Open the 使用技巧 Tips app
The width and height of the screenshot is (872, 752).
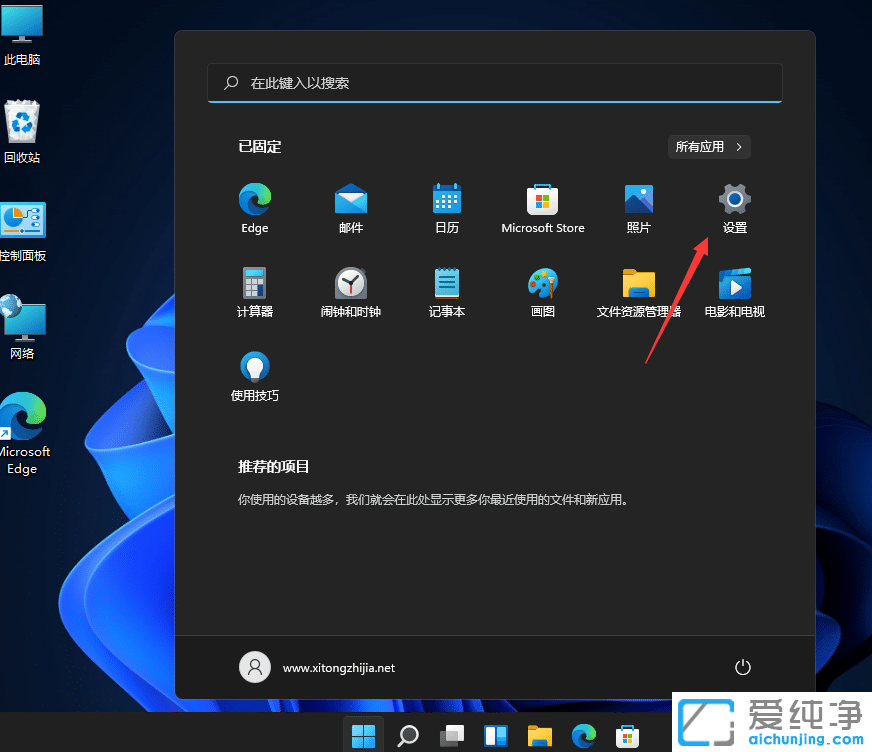pos(255,367)
